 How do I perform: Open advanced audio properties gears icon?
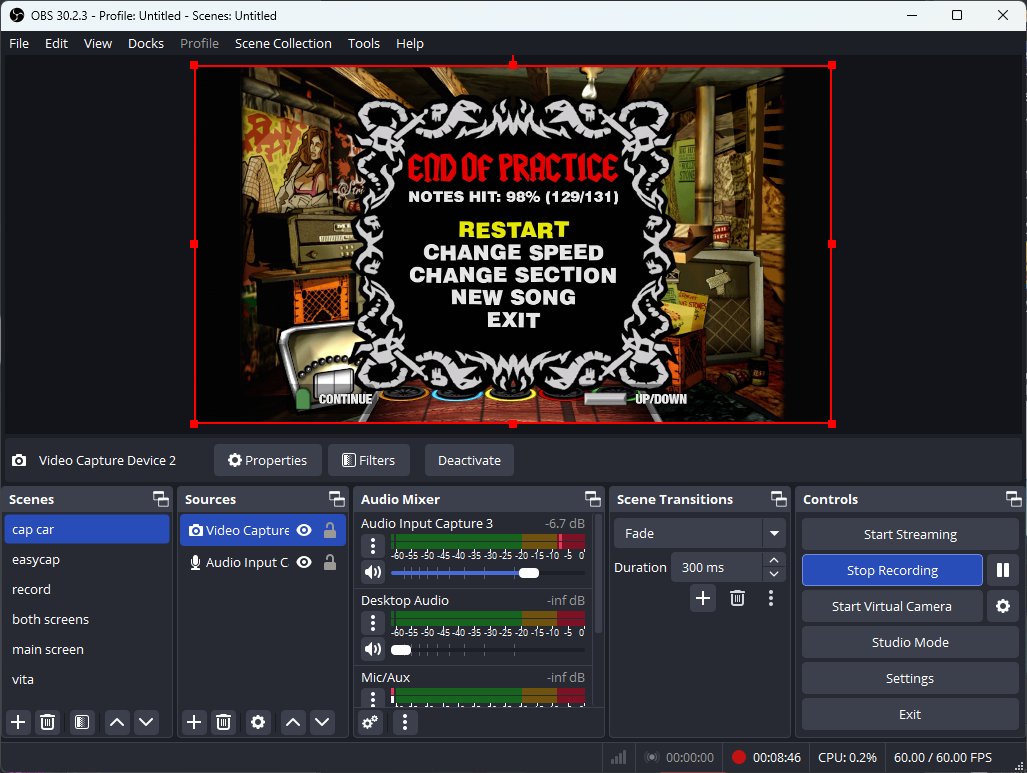click(370, 722)
